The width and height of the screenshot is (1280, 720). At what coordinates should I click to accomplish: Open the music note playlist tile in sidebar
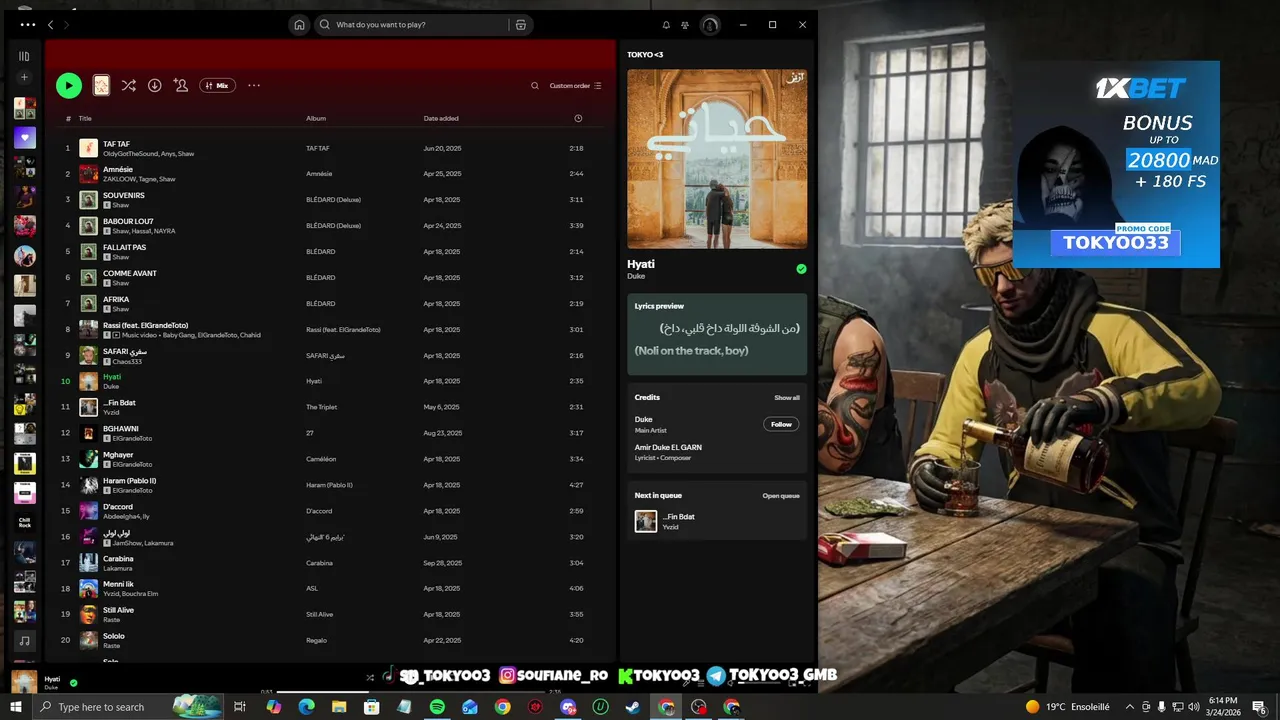25,640
